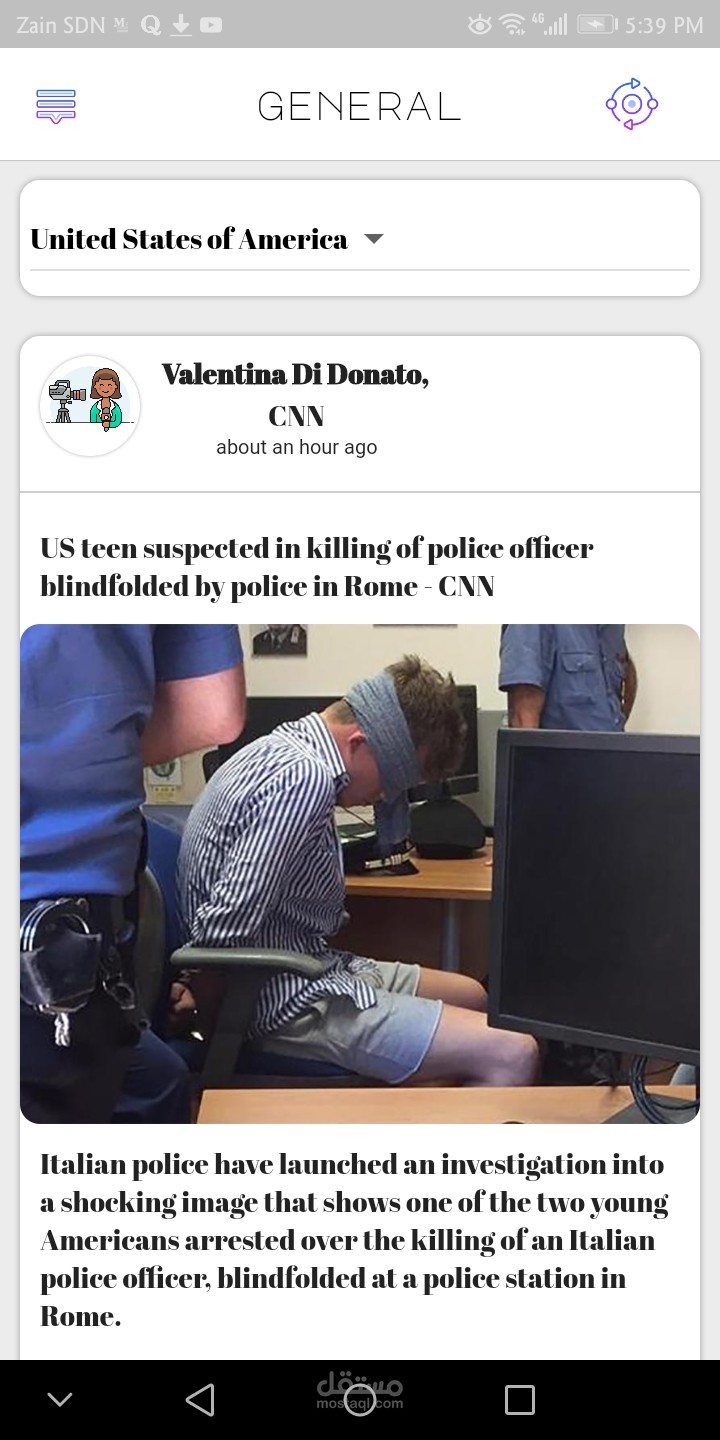Tap the Android home circle button
Screen dimensions: 720x1440
coord(360,1399)
